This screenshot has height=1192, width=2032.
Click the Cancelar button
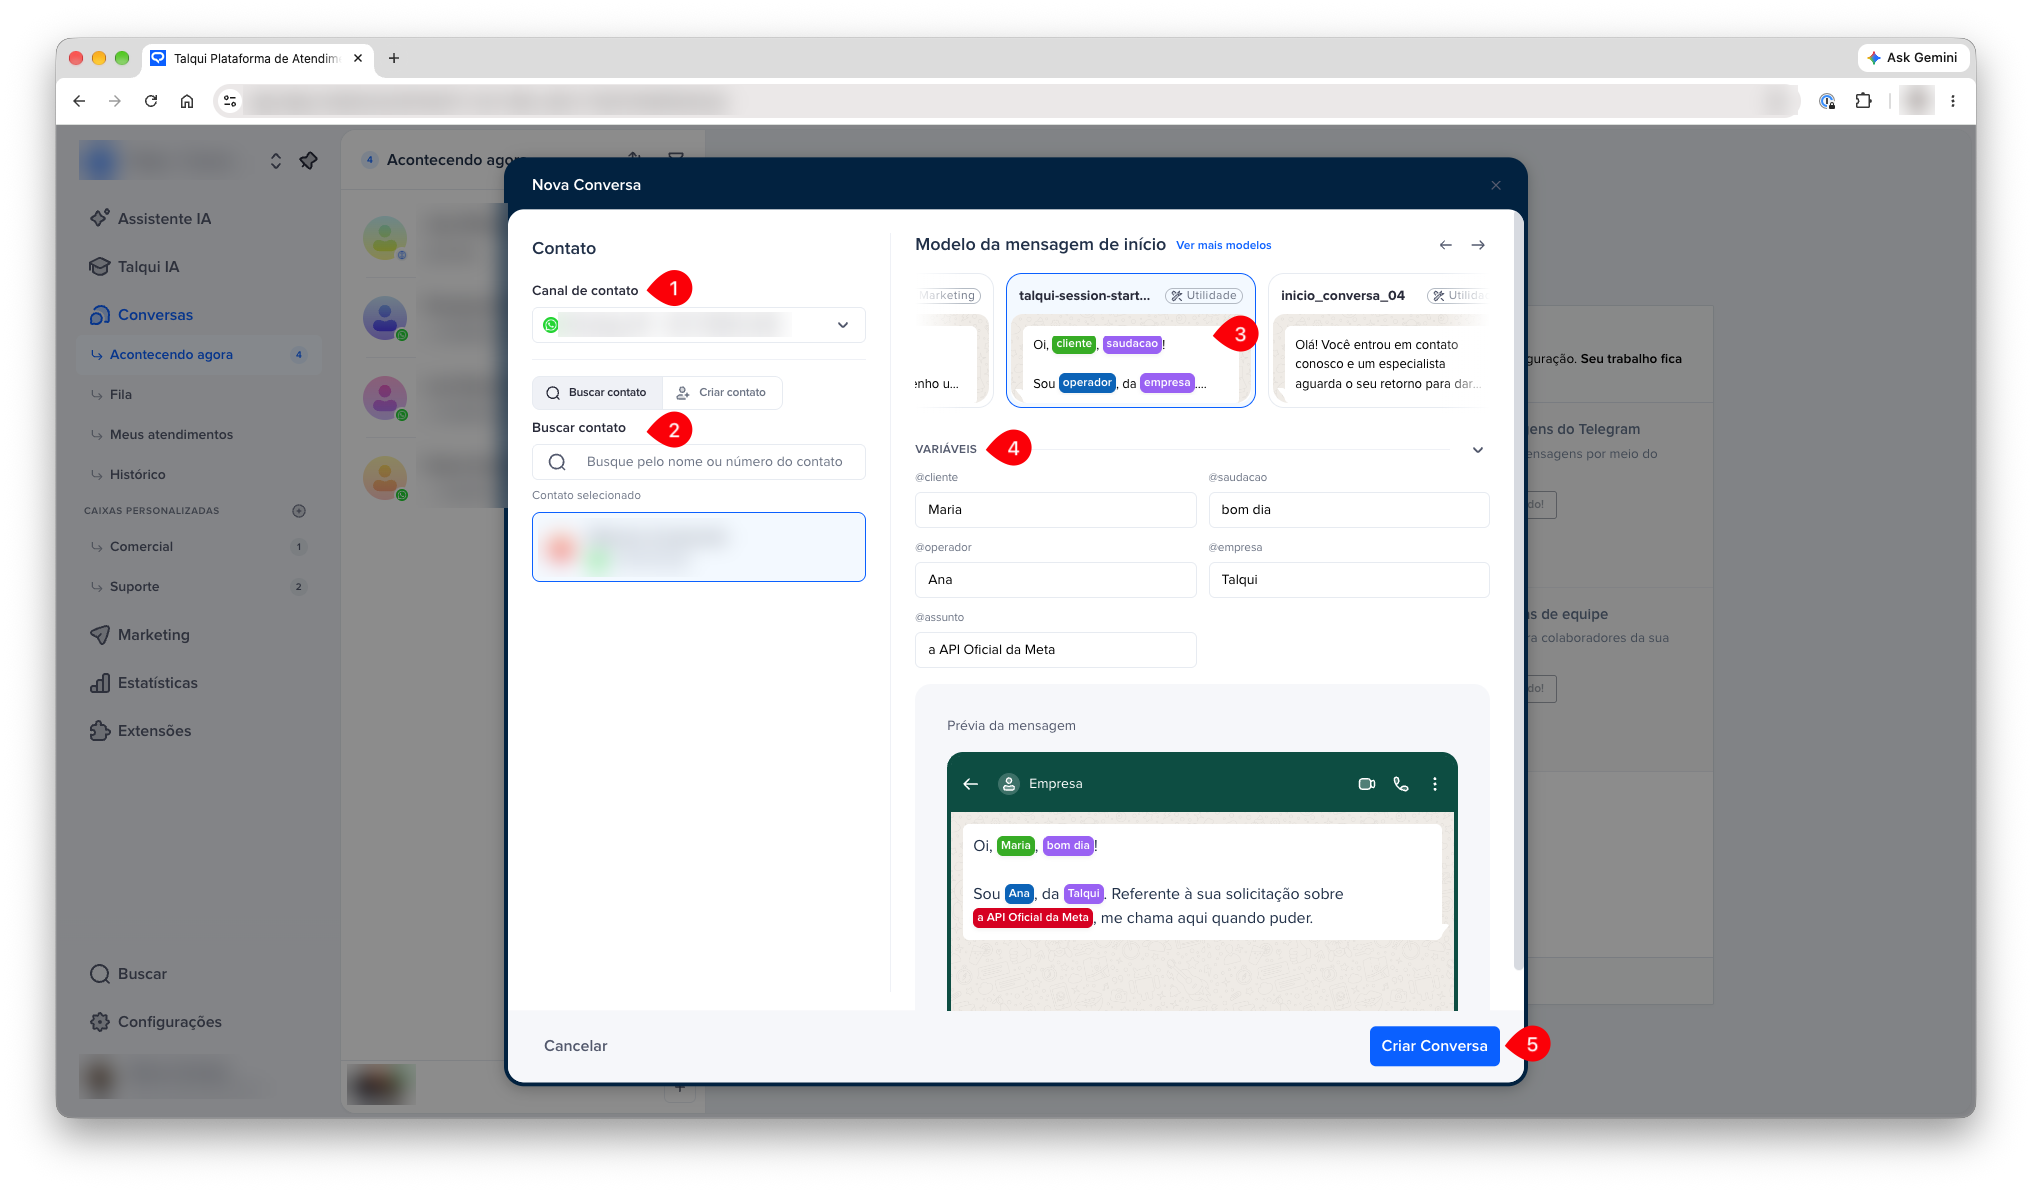click(x=576, y=1046)
